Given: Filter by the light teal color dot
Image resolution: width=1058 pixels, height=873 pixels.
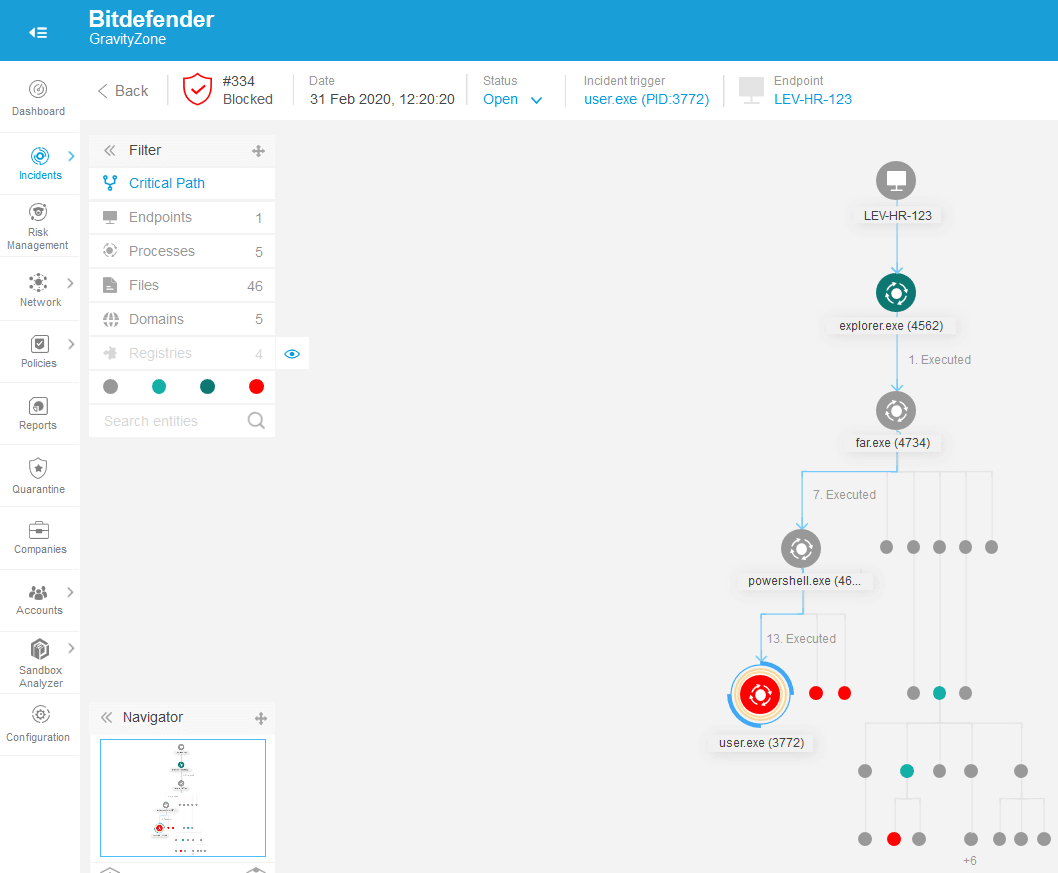Looking at the screenshot, I should tap(159, 387).
